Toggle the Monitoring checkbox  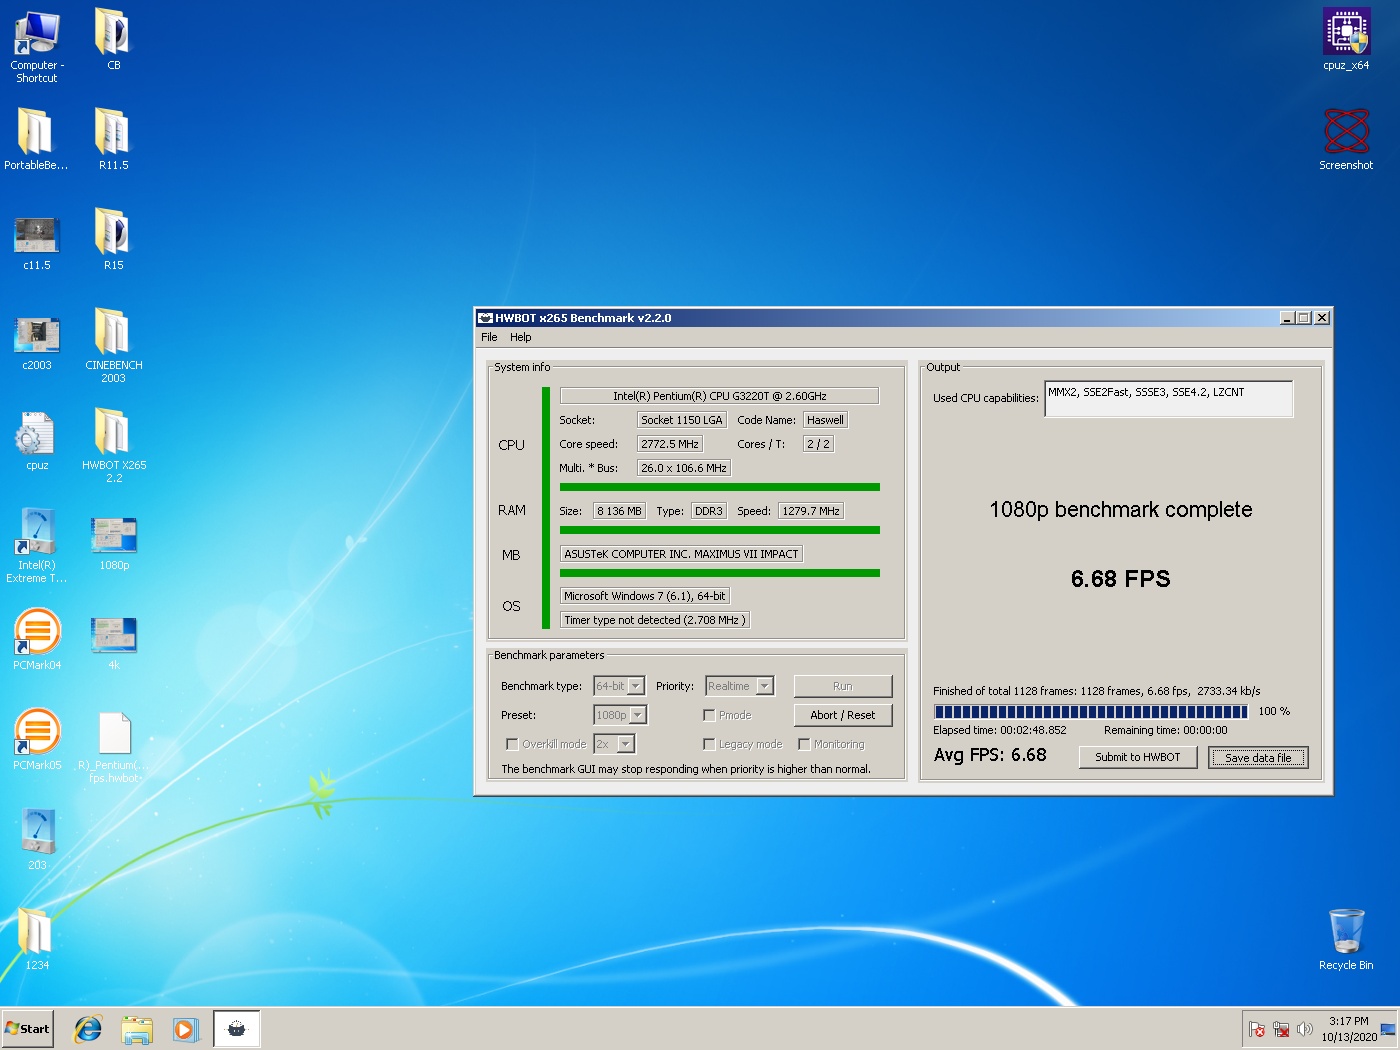click(x=804, y=744)
